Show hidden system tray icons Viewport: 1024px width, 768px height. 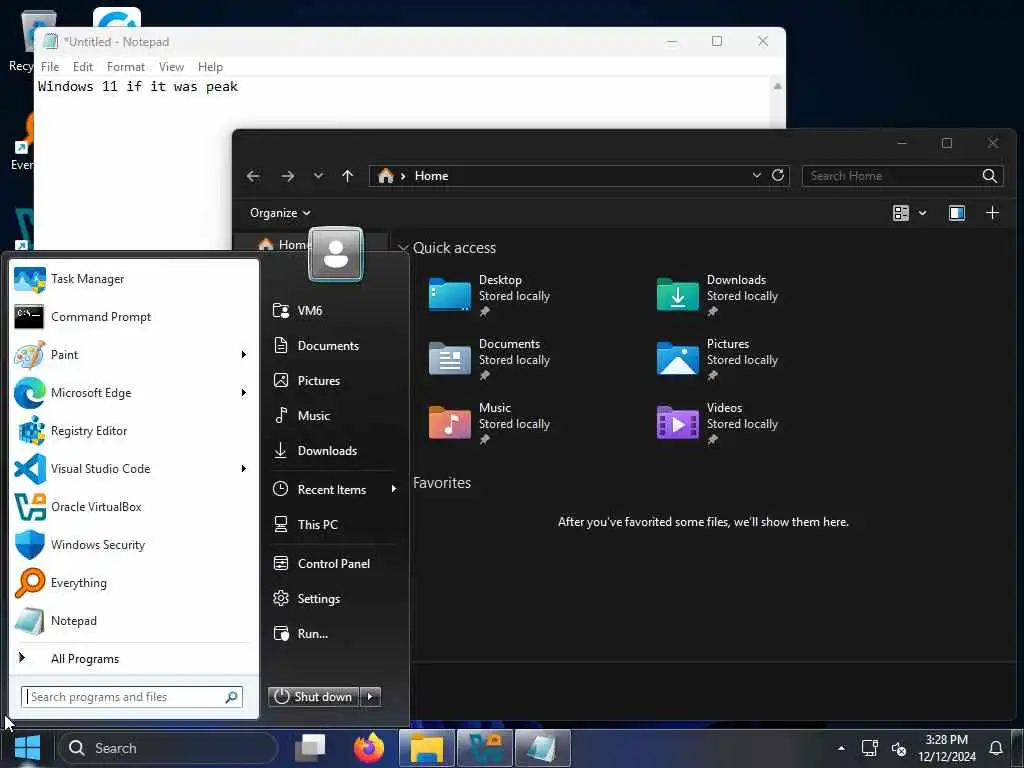841,748
